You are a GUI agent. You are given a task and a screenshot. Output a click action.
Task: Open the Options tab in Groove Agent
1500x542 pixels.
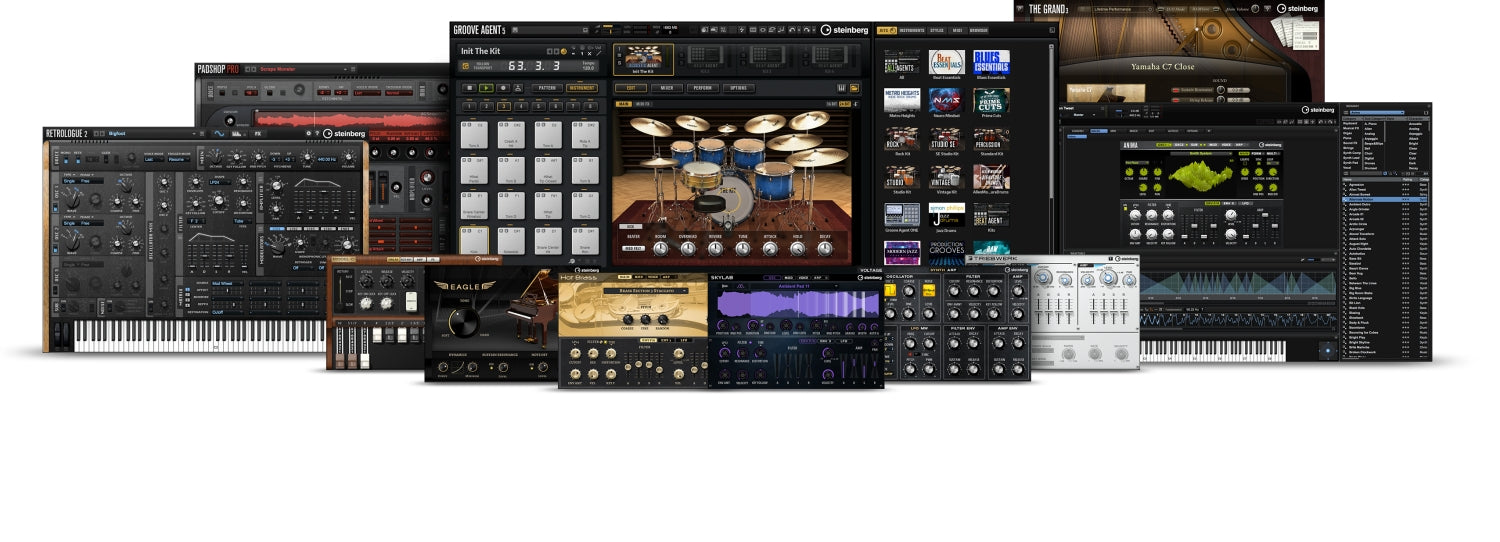tap(738, 88)
